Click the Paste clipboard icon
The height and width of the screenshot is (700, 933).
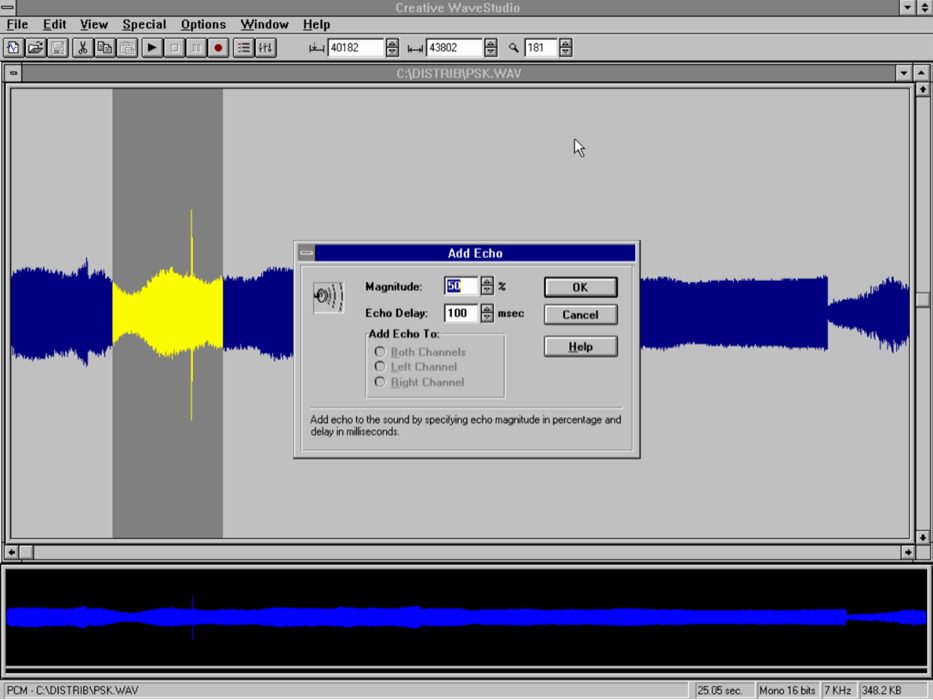tap(127, 48)
